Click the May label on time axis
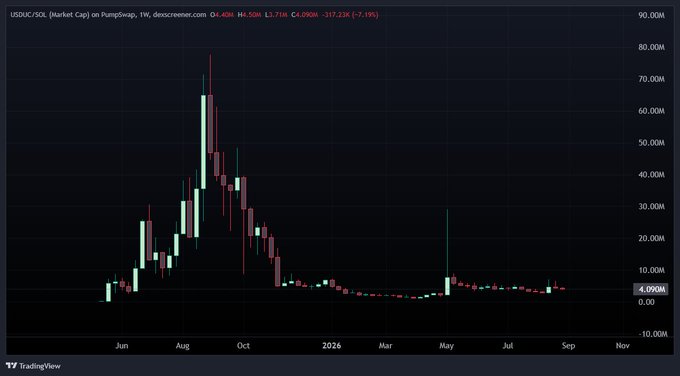680x376 pixels. (x=446, y=346)
